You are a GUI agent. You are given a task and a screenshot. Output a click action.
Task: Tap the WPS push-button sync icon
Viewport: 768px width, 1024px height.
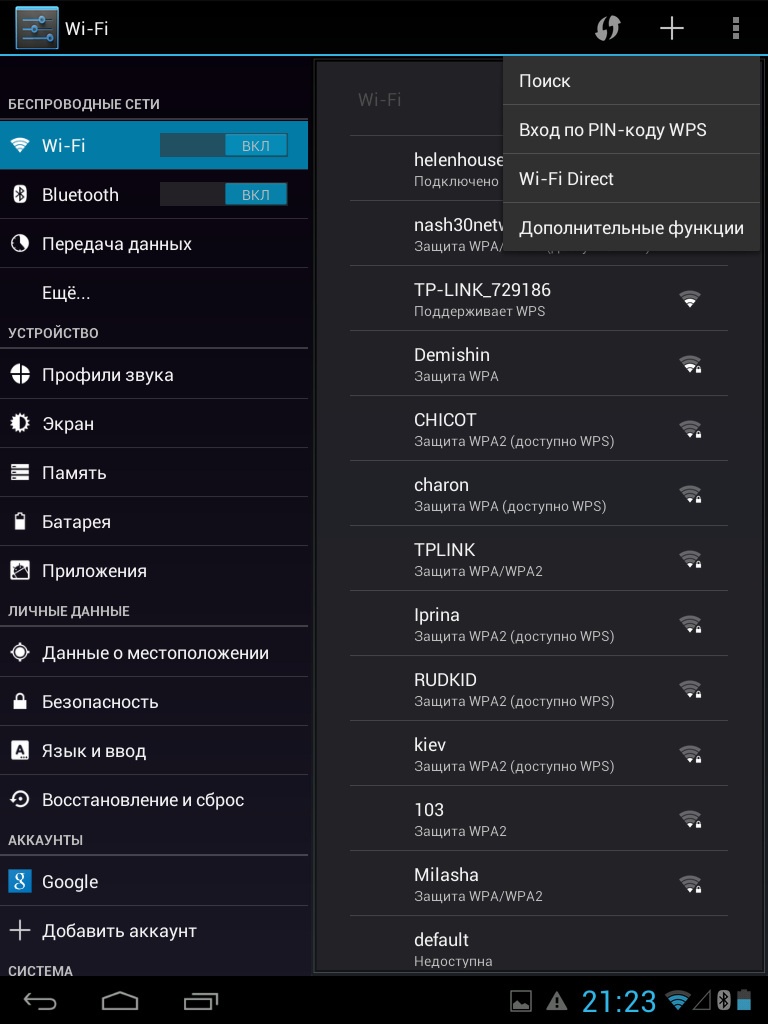pos(607,28)
